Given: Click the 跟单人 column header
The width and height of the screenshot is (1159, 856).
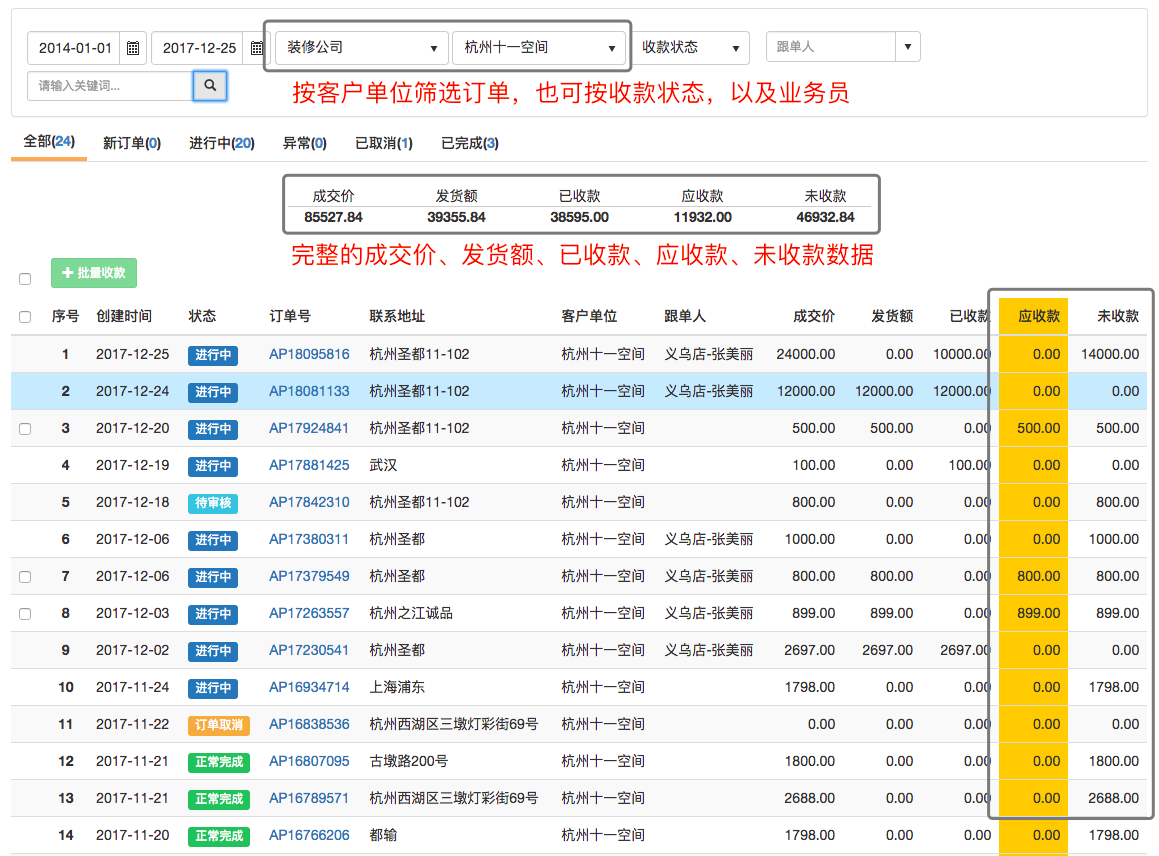Looking at the screenshot, I should (x=684, y=316).
